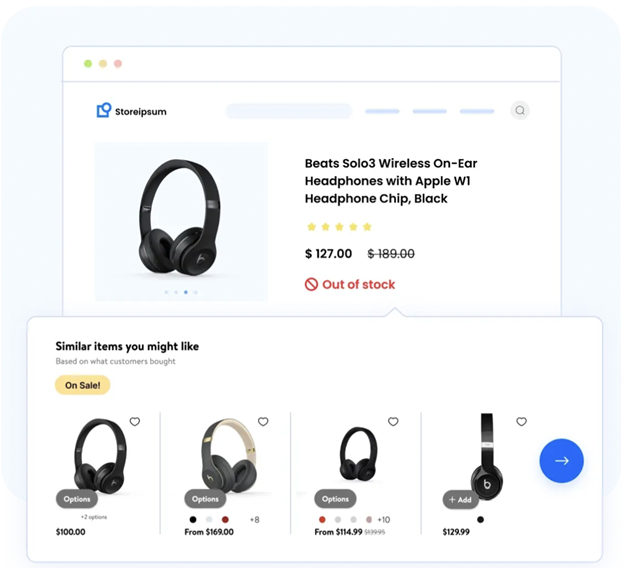Add the $129.99 headphones to cart
The height and width of the screenshot is (568, 624).
tap(460, 500)
